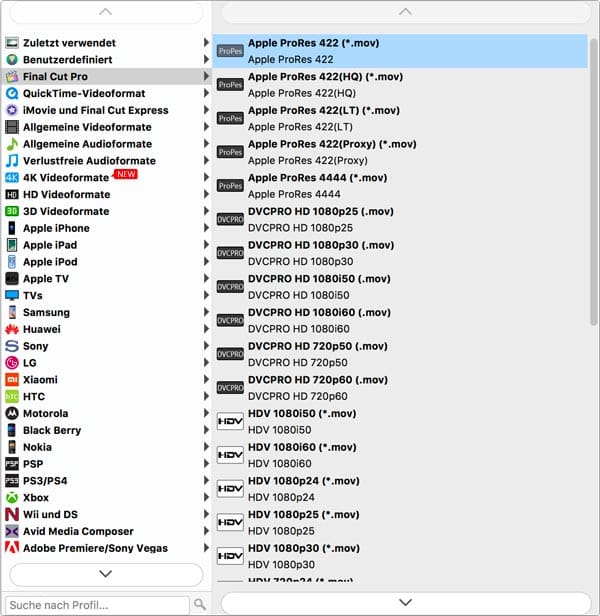This screenshot has height=616, width=600.
Task: Select Apple ProRes 4444 (*.mov) profile
Action: [x=400, y=186]
